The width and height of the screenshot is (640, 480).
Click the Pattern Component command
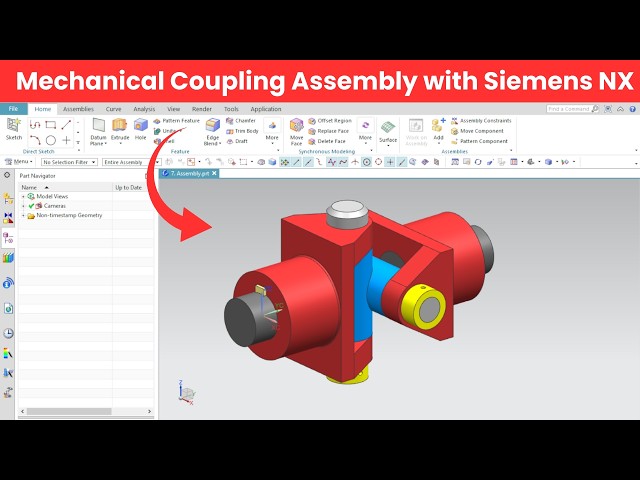tap(480, 141)
